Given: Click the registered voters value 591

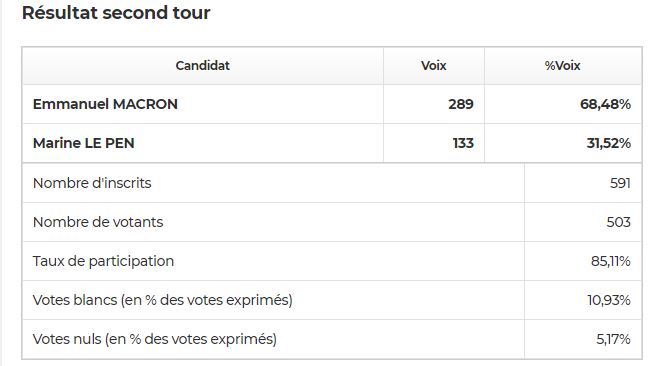Looking at the screenshot, I should pyautogui.click(x=620, y=183).
